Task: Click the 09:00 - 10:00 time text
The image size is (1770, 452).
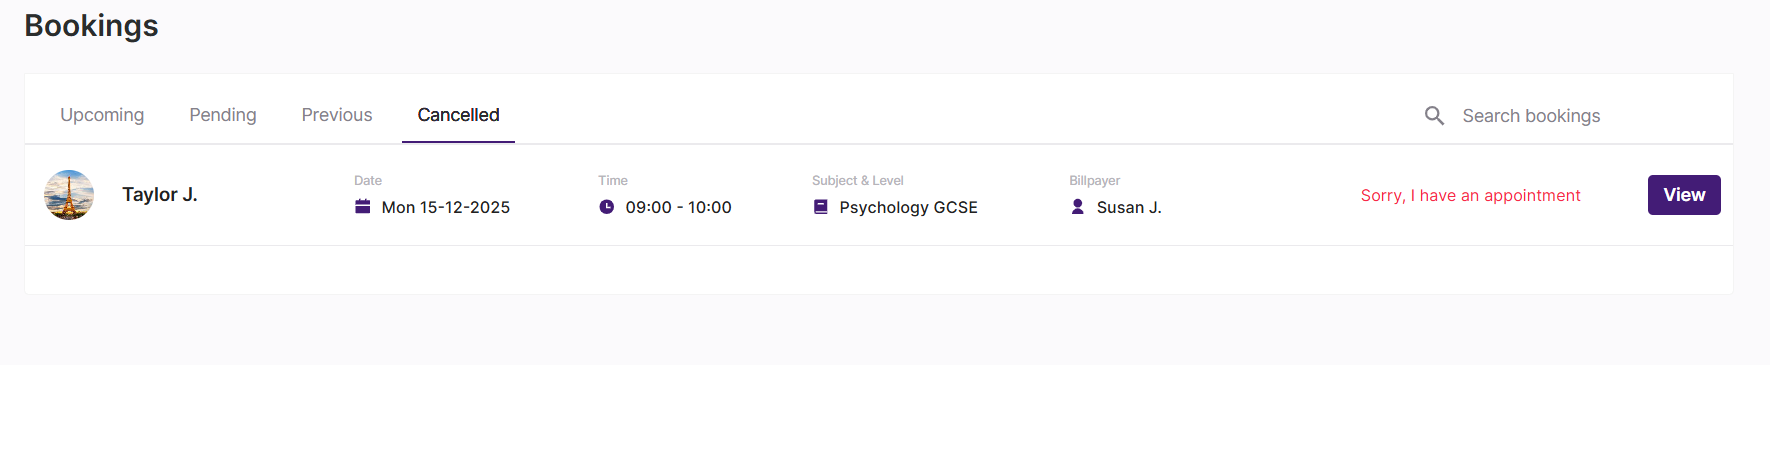Action: tap(679, 208)
